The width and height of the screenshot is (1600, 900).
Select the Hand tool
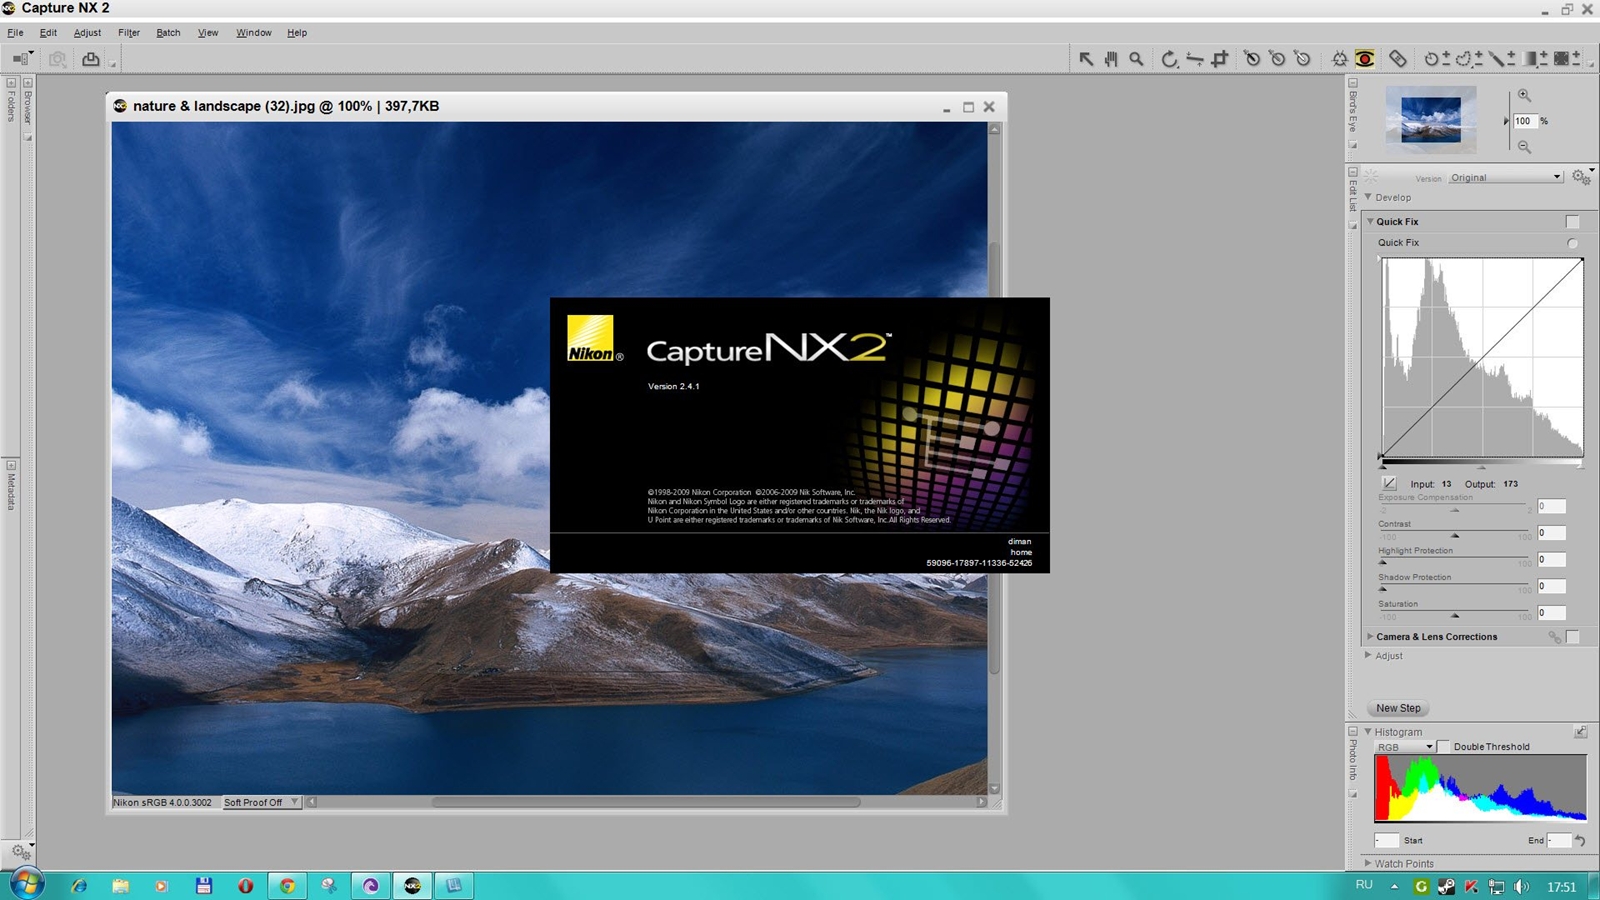1111,59
